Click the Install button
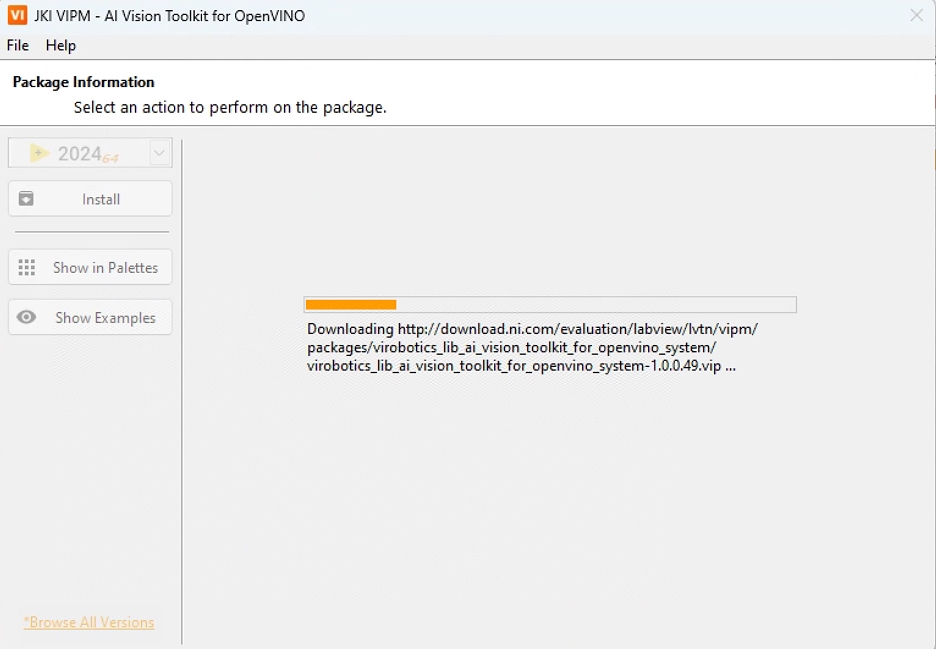Screen dimensions: 936x649 pyautogui.click(x=90, y=199)
